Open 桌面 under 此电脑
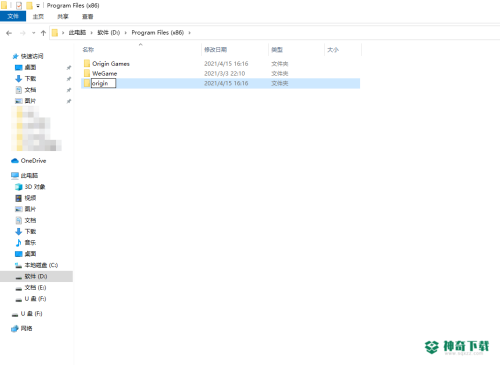 [x=30, y=254]
